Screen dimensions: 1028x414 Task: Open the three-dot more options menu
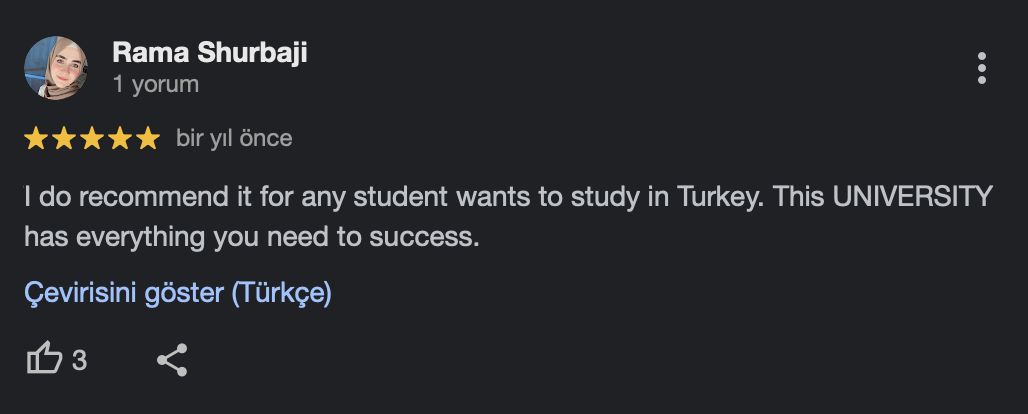pos(981,68)
